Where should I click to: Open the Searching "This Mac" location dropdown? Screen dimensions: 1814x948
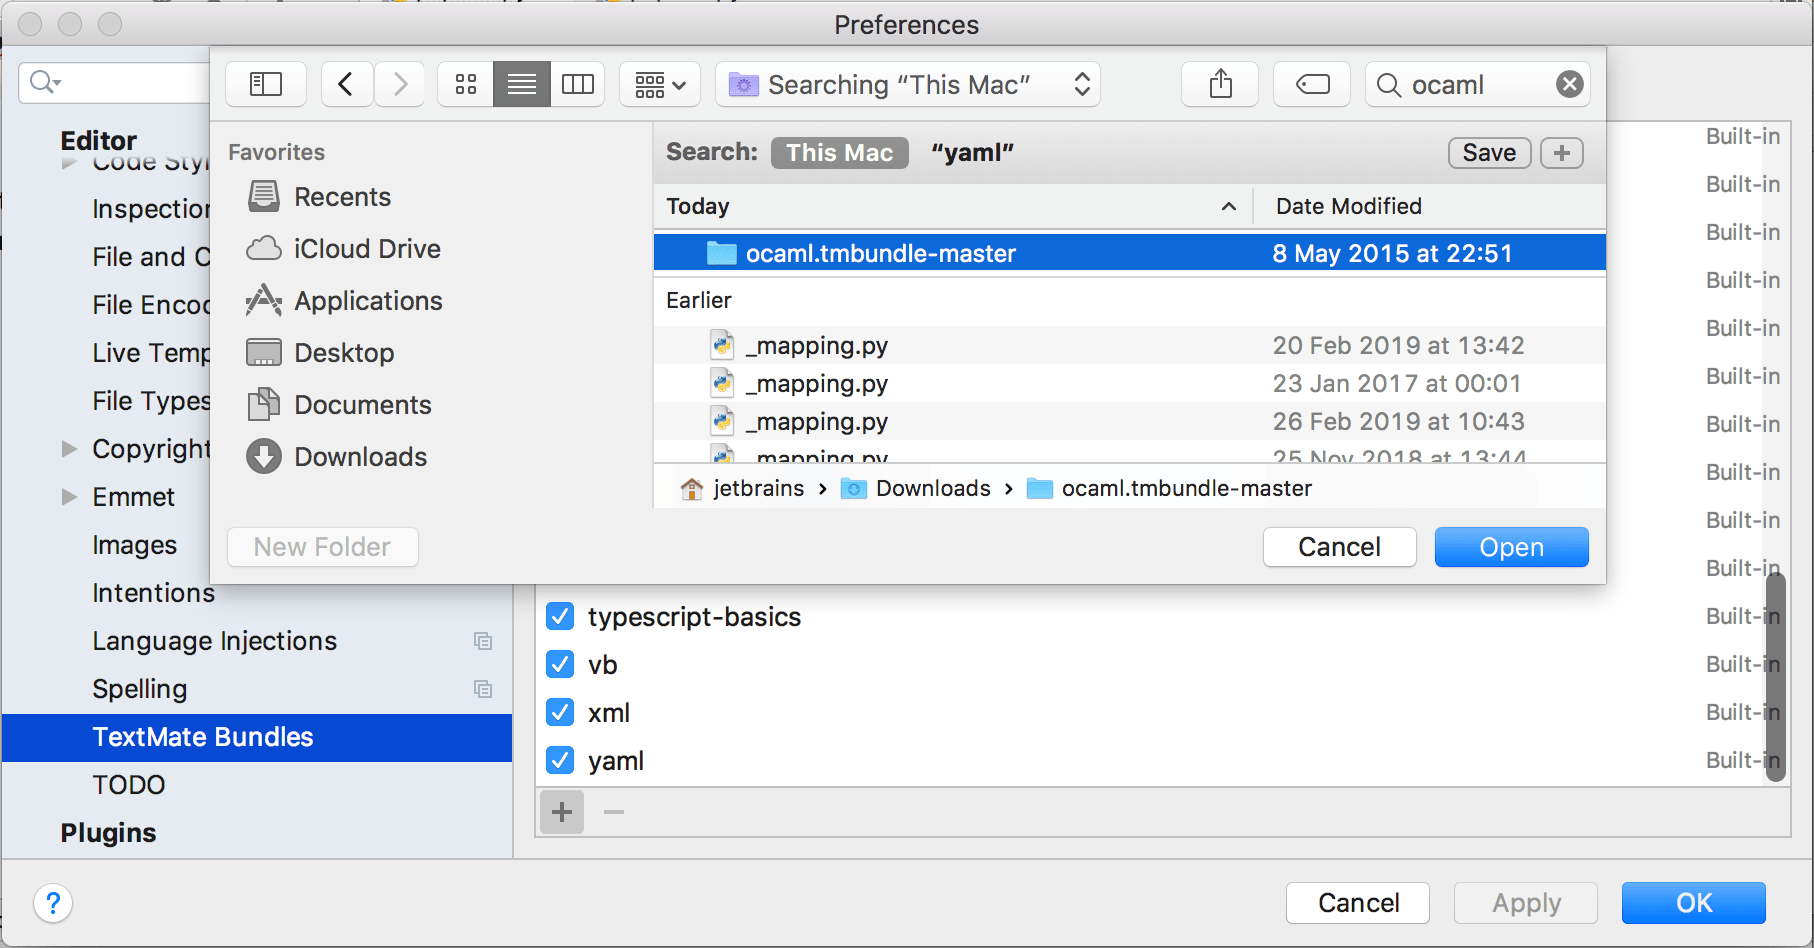click(x=908, y=84)
